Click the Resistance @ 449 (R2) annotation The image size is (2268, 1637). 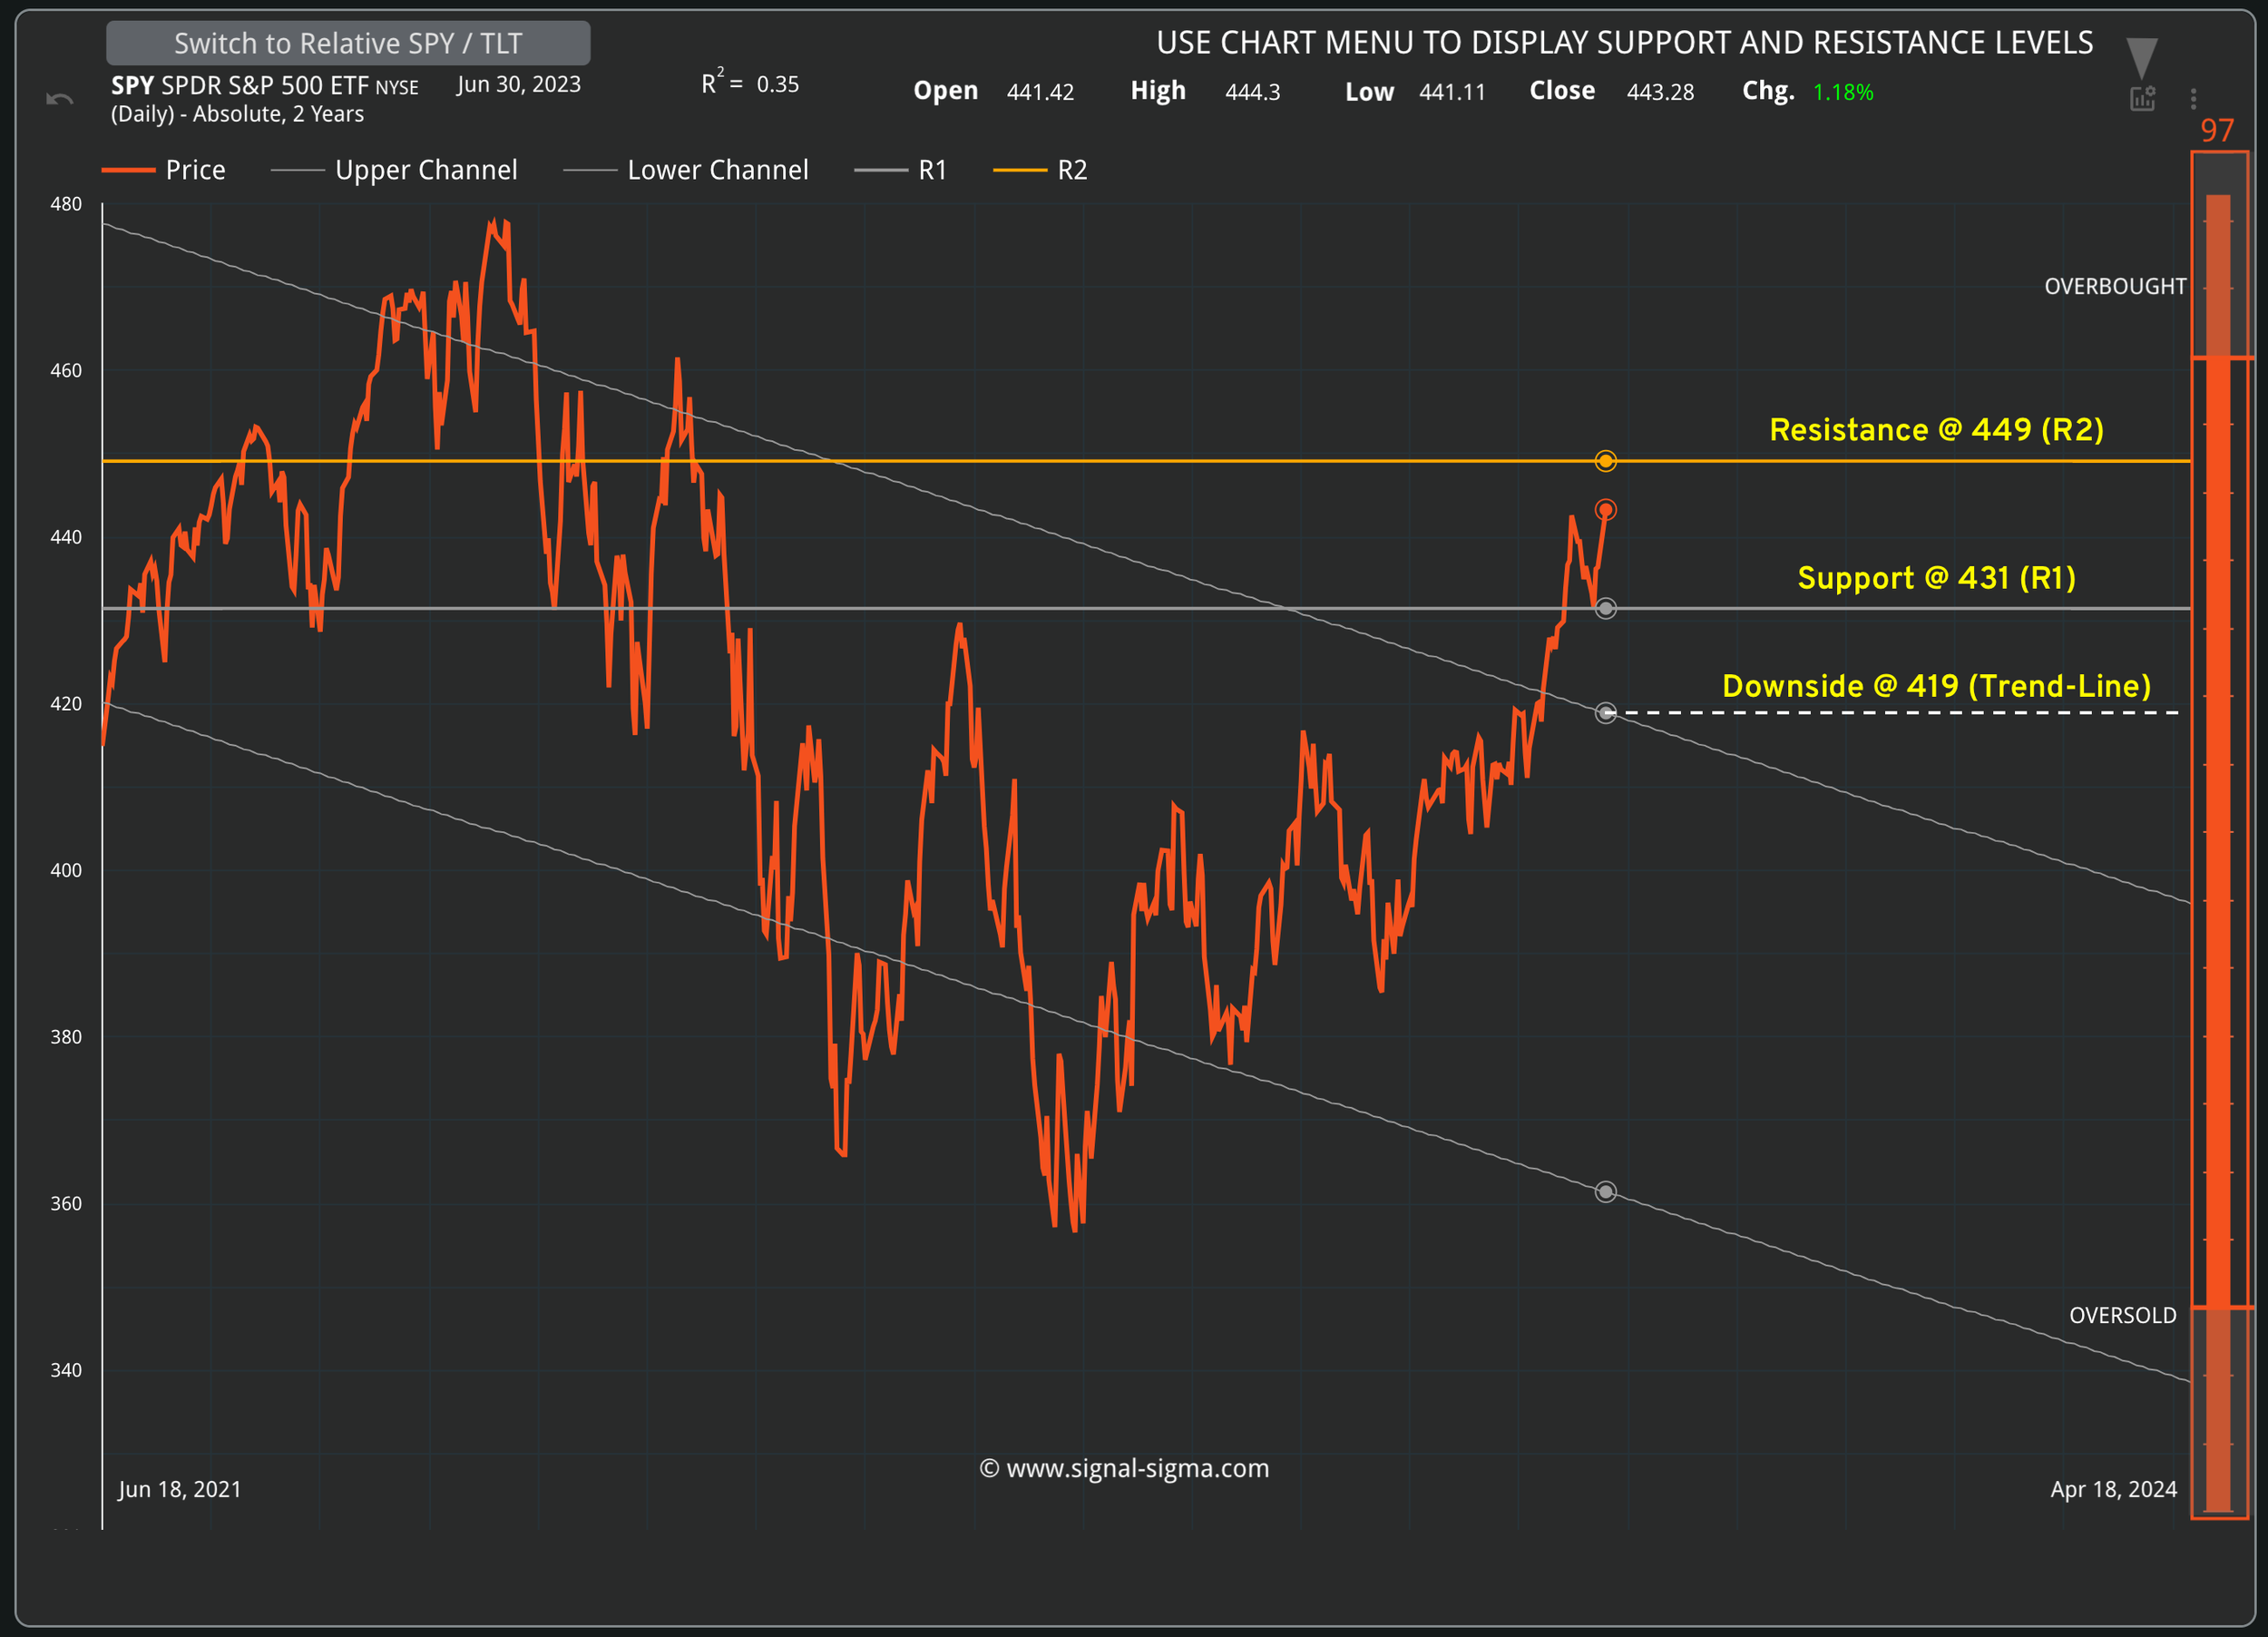pyautogui.click(x=1936, y=430)
